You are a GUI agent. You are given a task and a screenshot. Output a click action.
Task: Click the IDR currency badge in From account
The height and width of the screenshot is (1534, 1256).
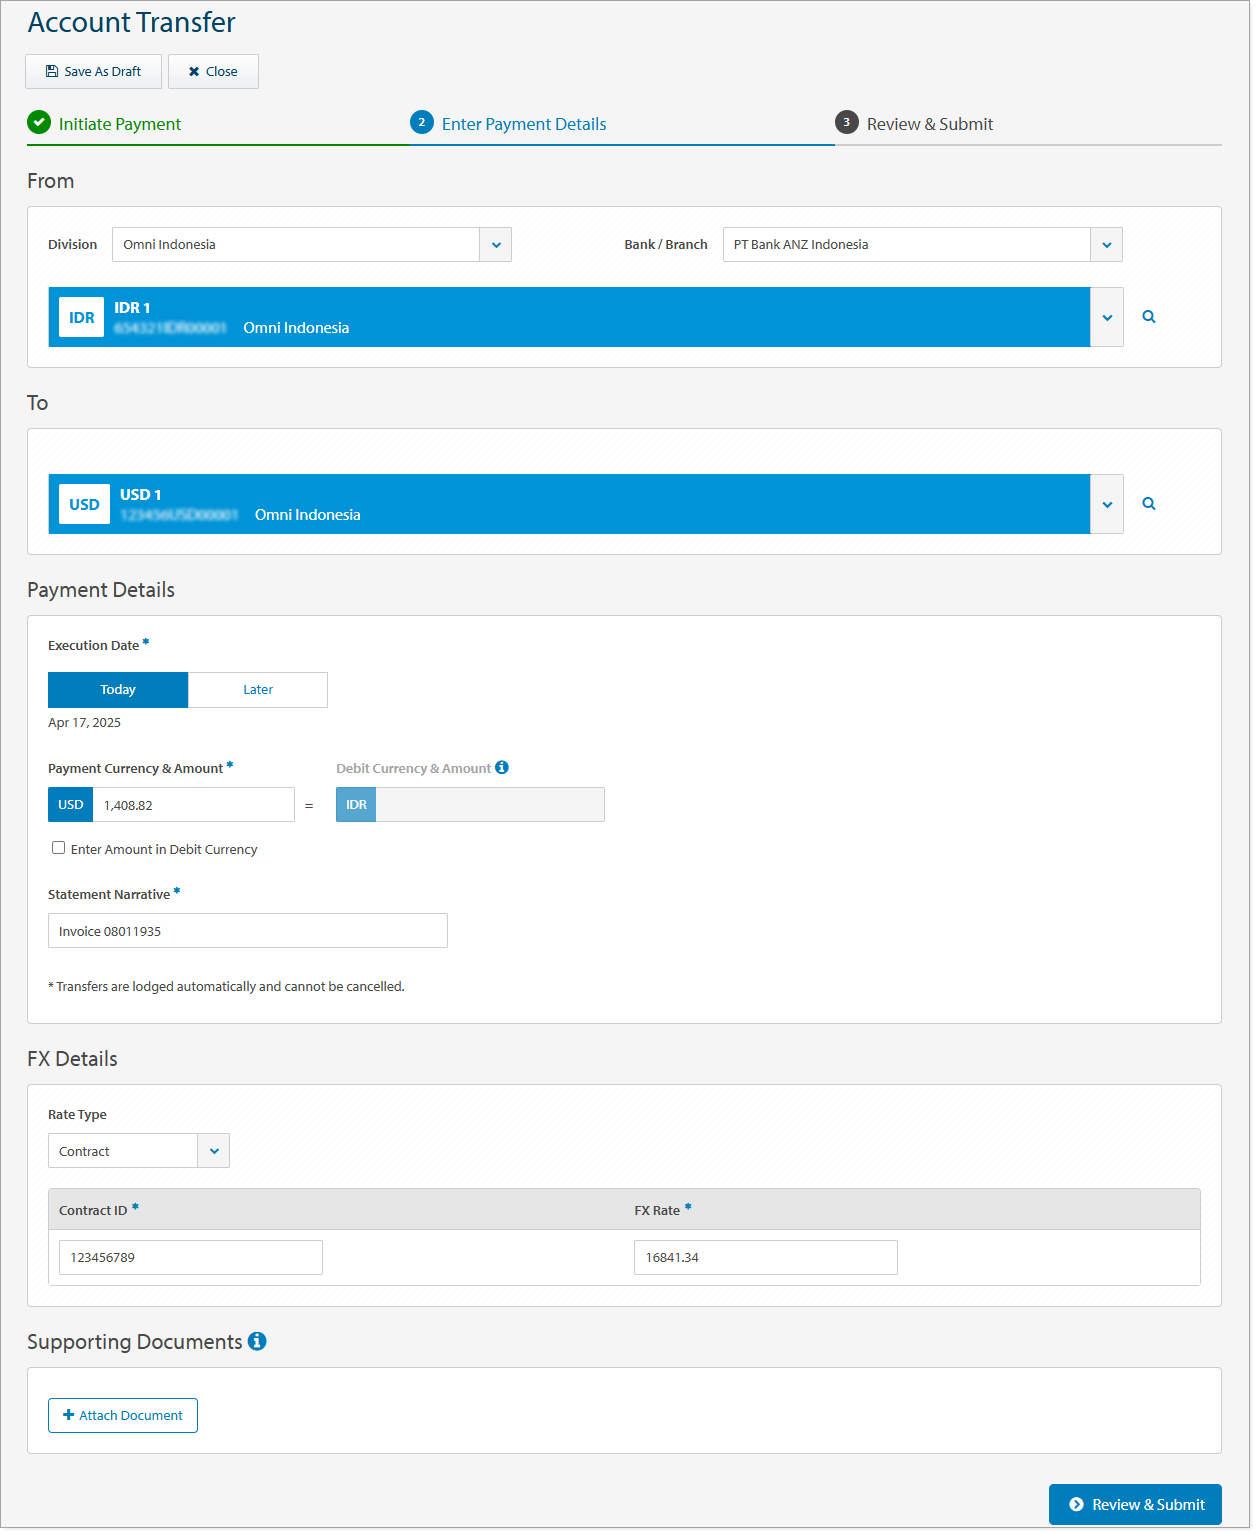tap(81, 318)
